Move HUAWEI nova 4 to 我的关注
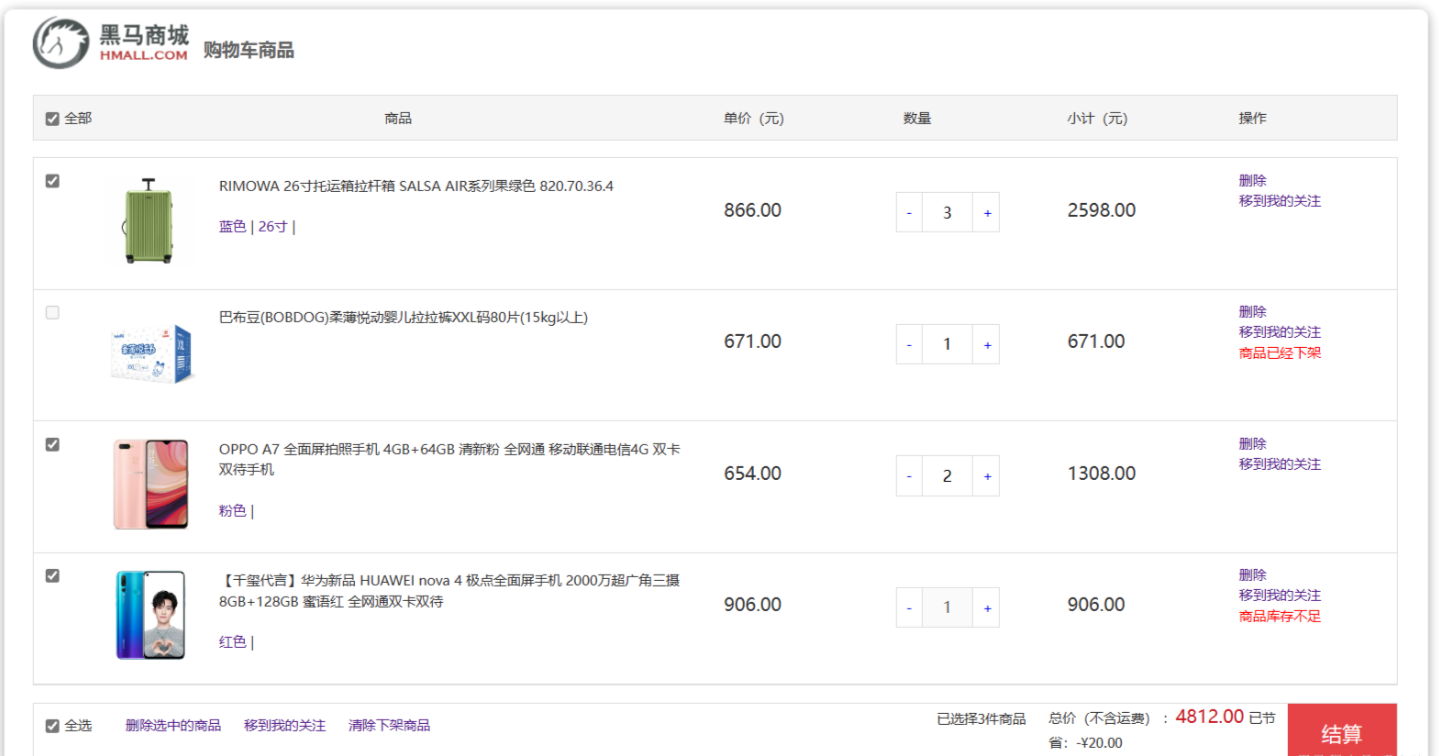The height and width of the screenshot is (756, 1439). [x=1279, y=595]
